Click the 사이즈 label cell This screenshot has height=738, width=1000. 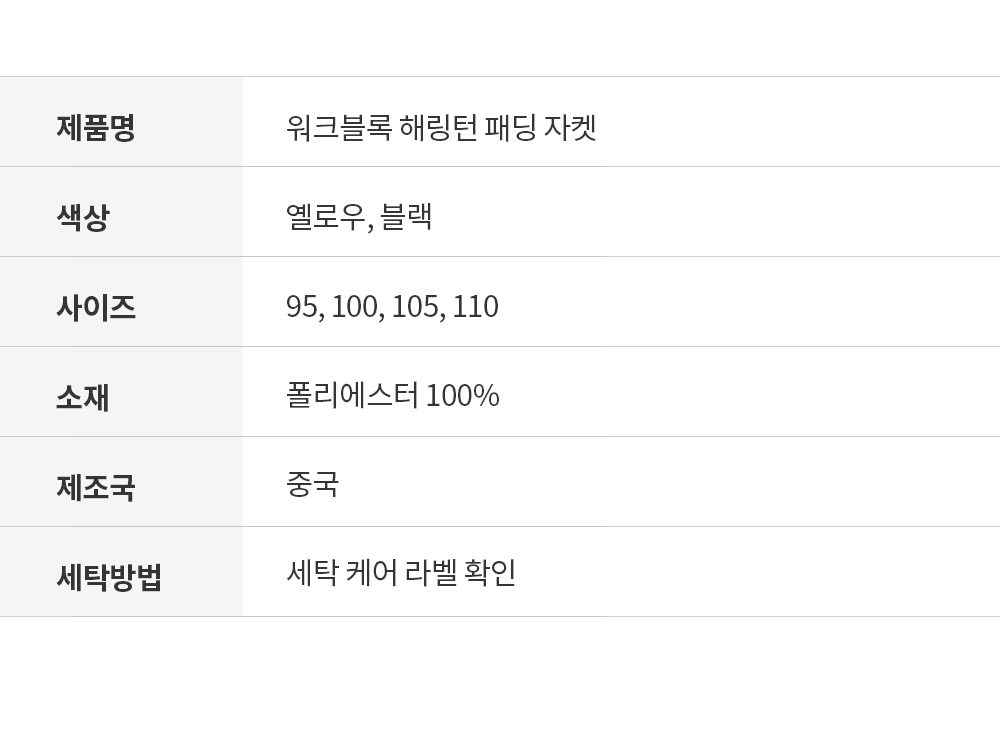tap(121, 302)
